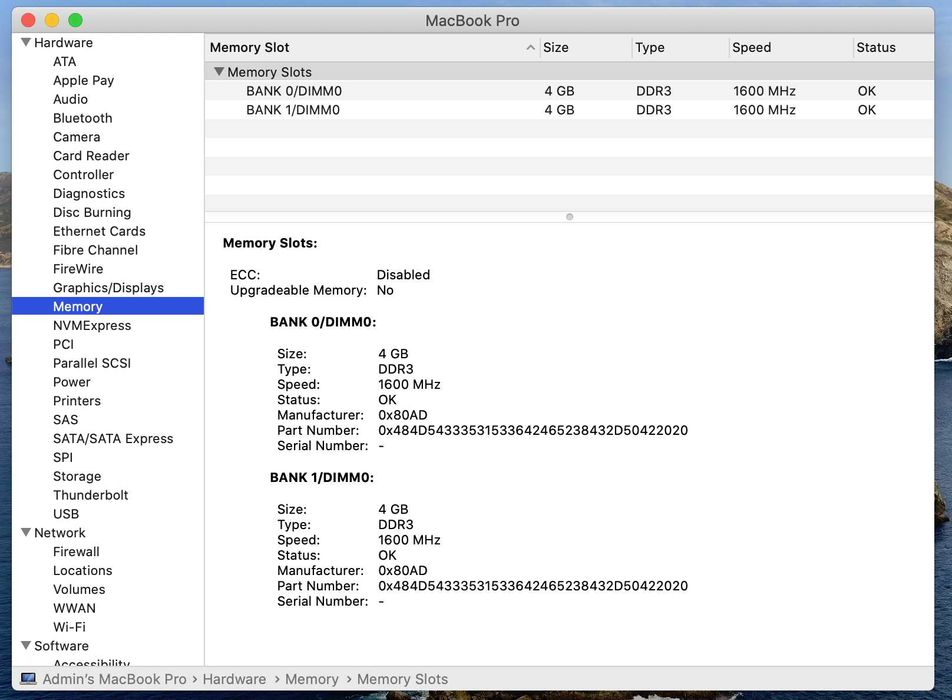
Task: Select Parallel SCSI entry
Action: coord(92,362)
